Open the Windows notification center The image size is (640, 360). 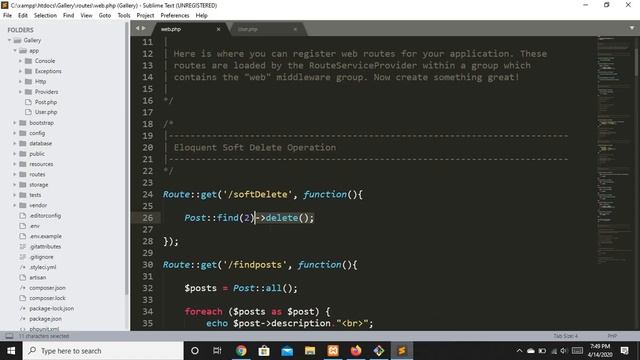(624, 351)
